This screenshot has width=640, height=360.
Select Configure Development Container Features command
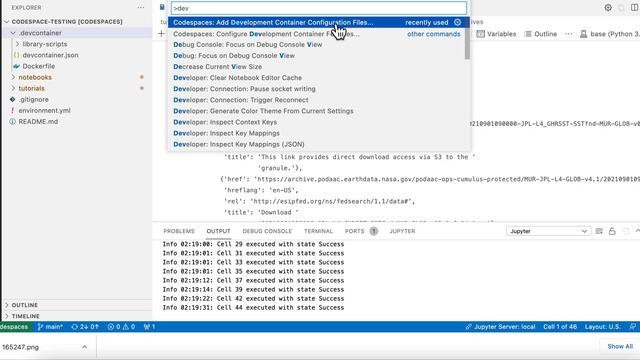pyautogui.click(x=316, y=34)
